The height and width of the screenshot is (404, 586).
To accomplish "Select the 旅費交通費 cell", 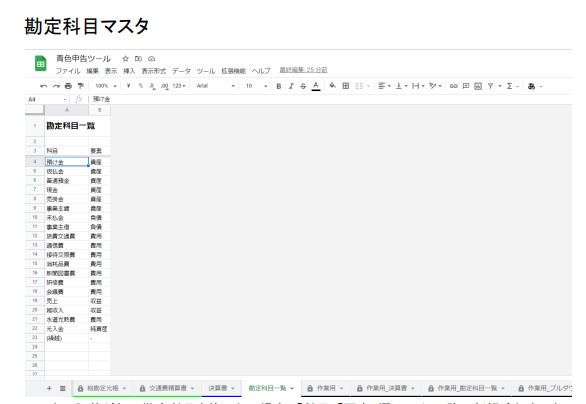I will point(67,236).
